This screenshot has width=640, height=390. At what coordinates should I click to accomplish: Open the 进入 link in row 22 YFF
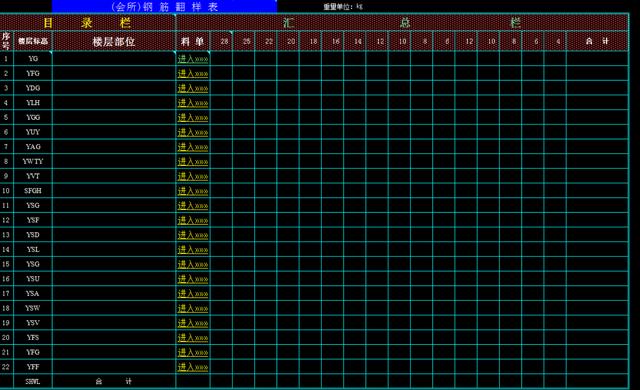click(x=193, y=367)
